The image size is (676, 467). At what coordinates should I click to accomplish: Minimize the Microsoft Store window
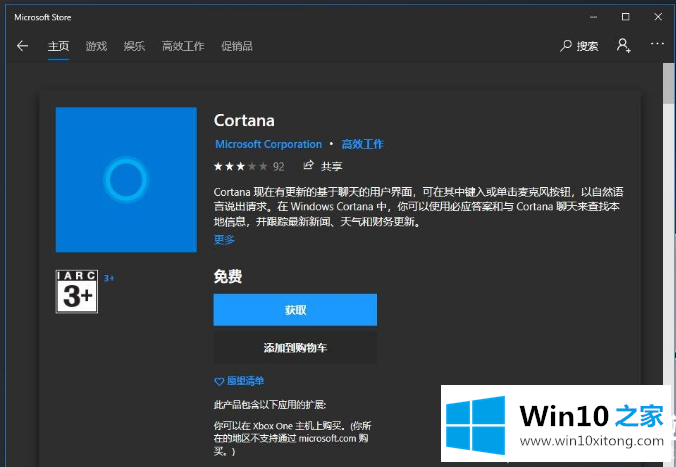click(x=594, y=17)
